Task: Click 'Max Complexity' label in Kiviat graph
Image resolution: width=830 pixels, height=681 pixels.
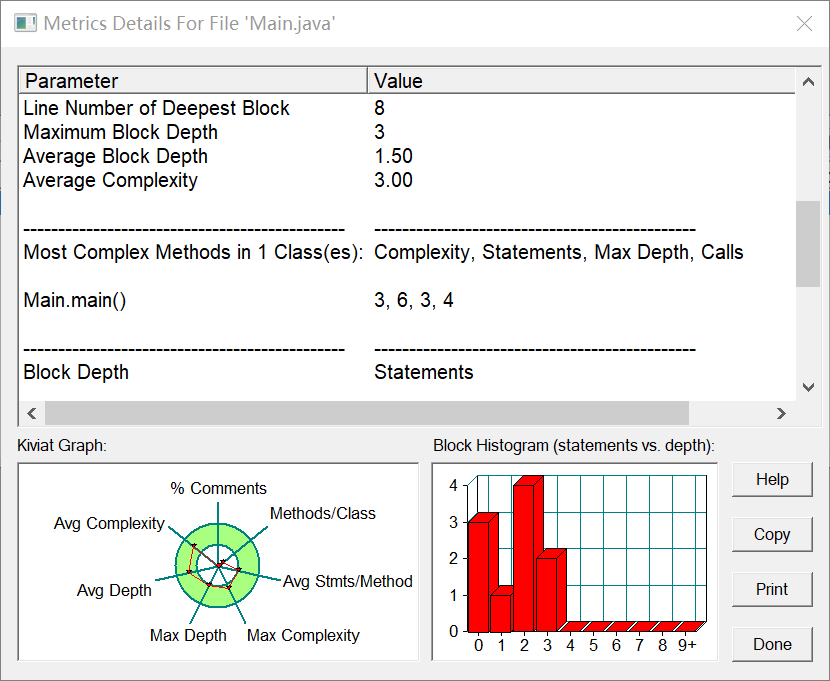Action: coord(303,635)
